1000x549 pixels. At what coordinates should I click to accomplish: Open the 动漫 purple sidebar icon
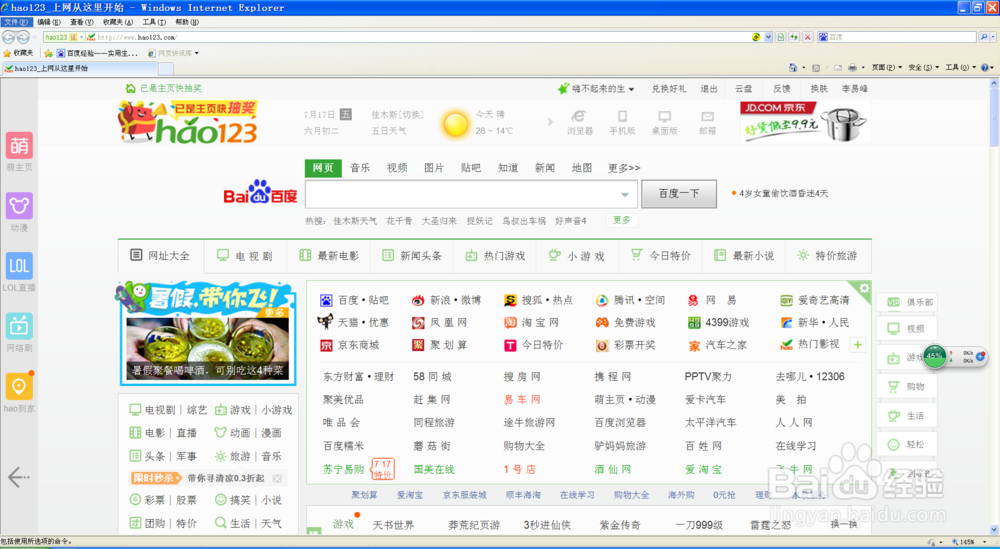tap(19, 206)
